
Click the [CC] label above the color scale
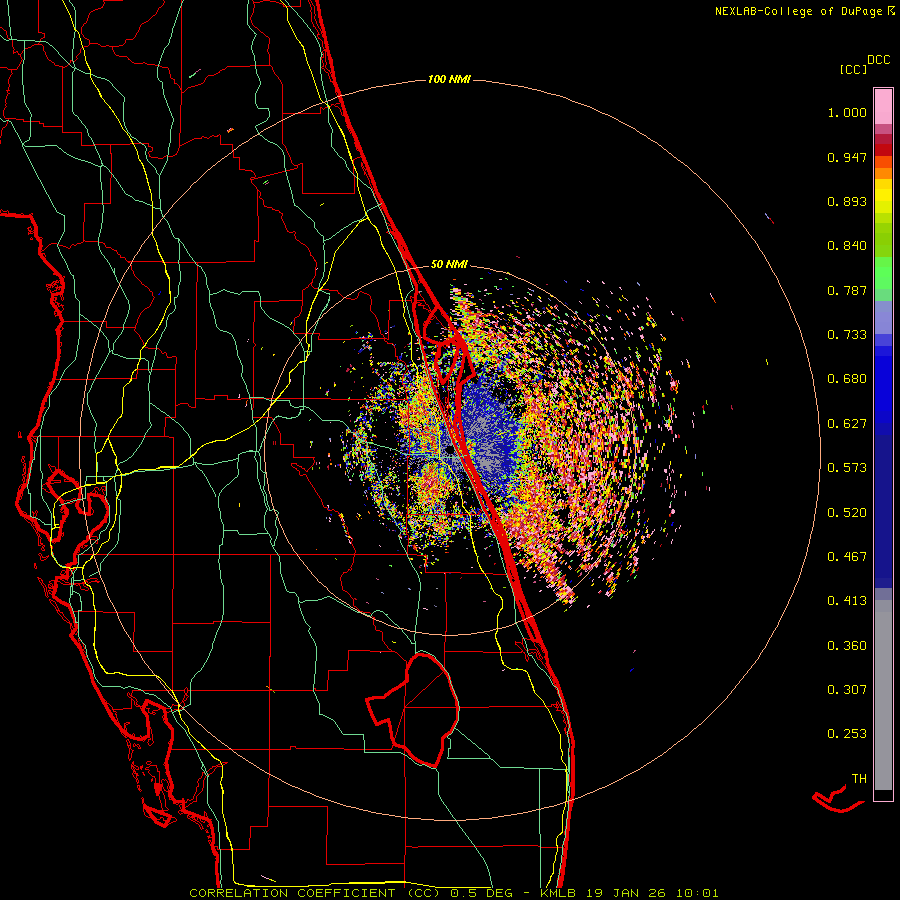[853, 69]
